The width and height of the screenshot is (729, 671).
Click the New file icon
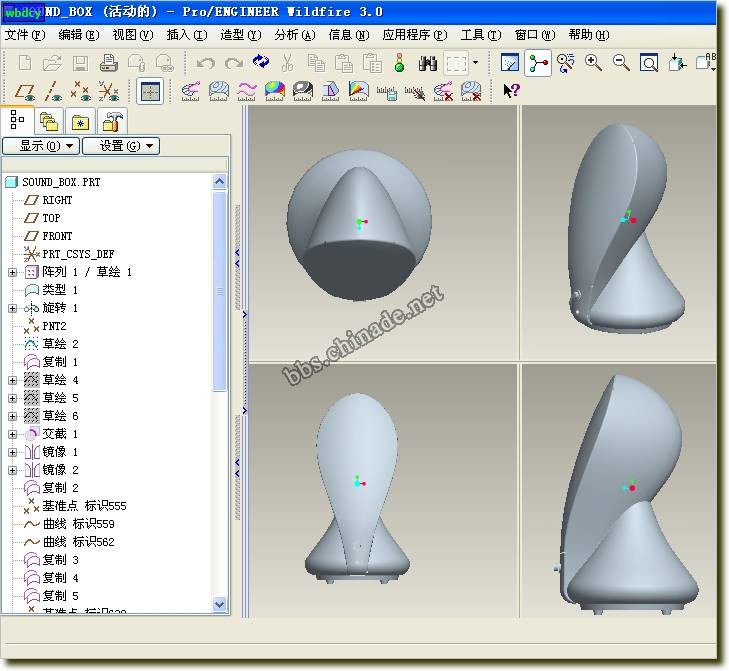[25, 63]
